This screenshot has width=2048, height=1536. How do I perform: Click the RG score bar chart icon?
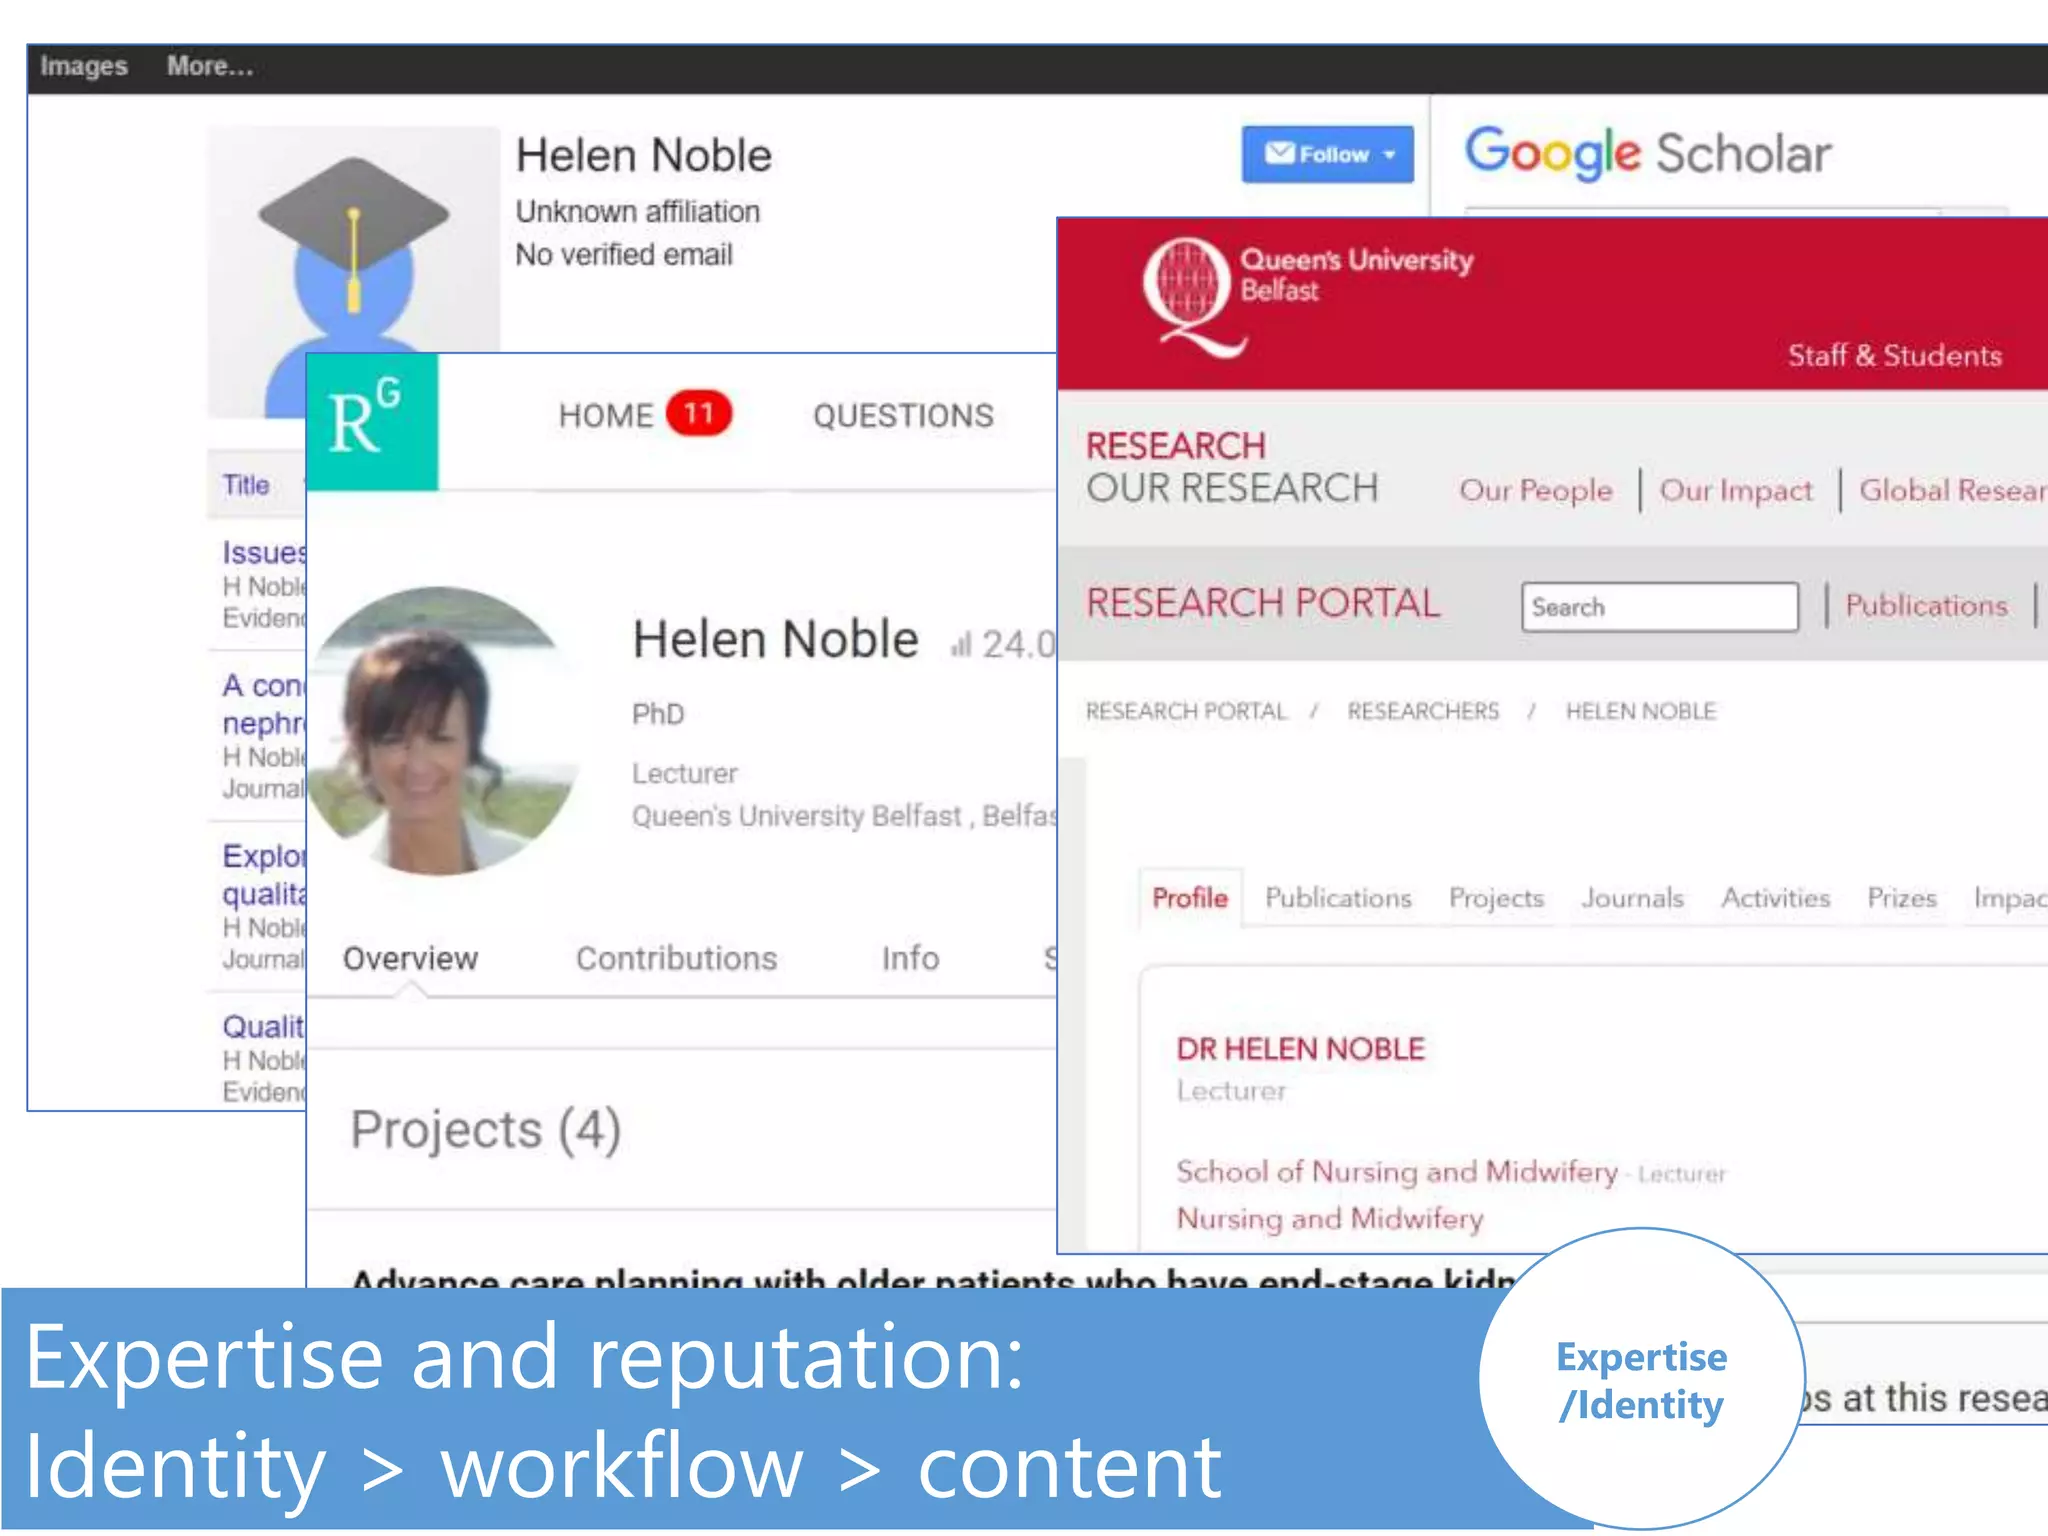click(x=961, y=645)
